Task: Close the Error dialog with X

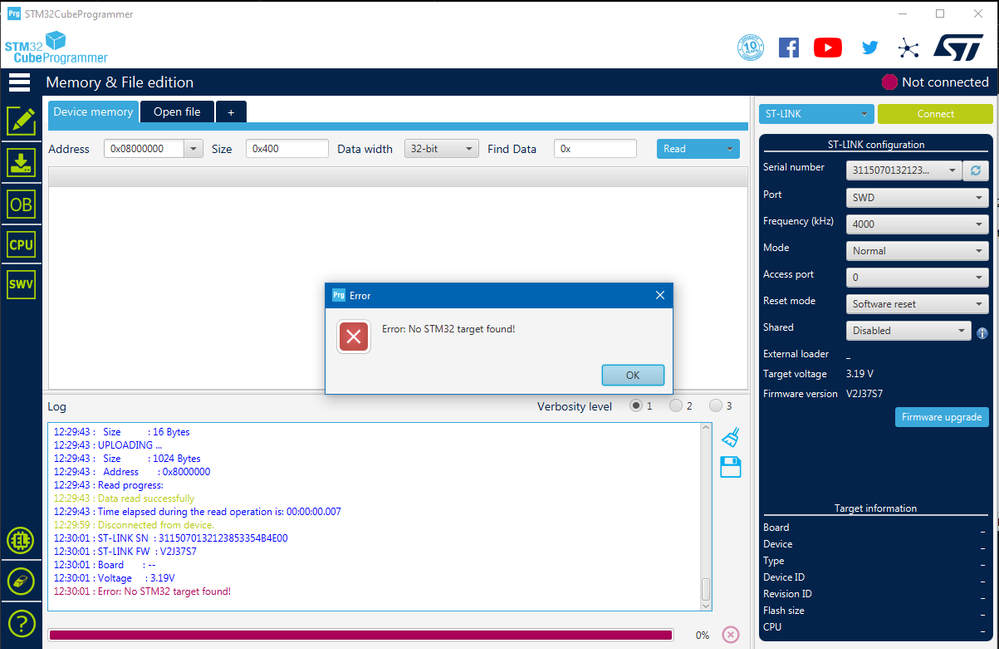Action: pyautogui.click(x=660, y=295)
